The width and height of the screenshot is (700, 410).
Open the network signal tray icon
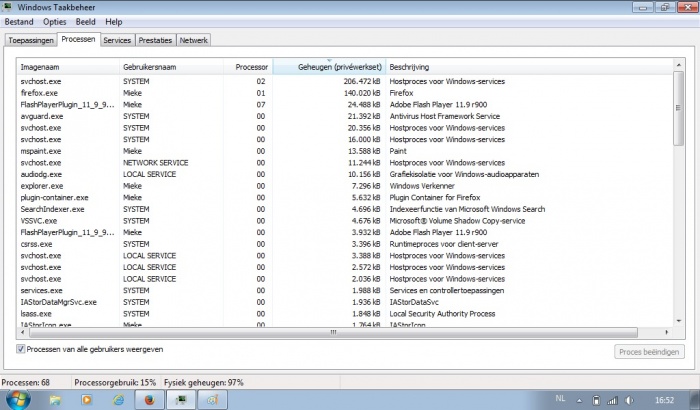click(612, 401)
